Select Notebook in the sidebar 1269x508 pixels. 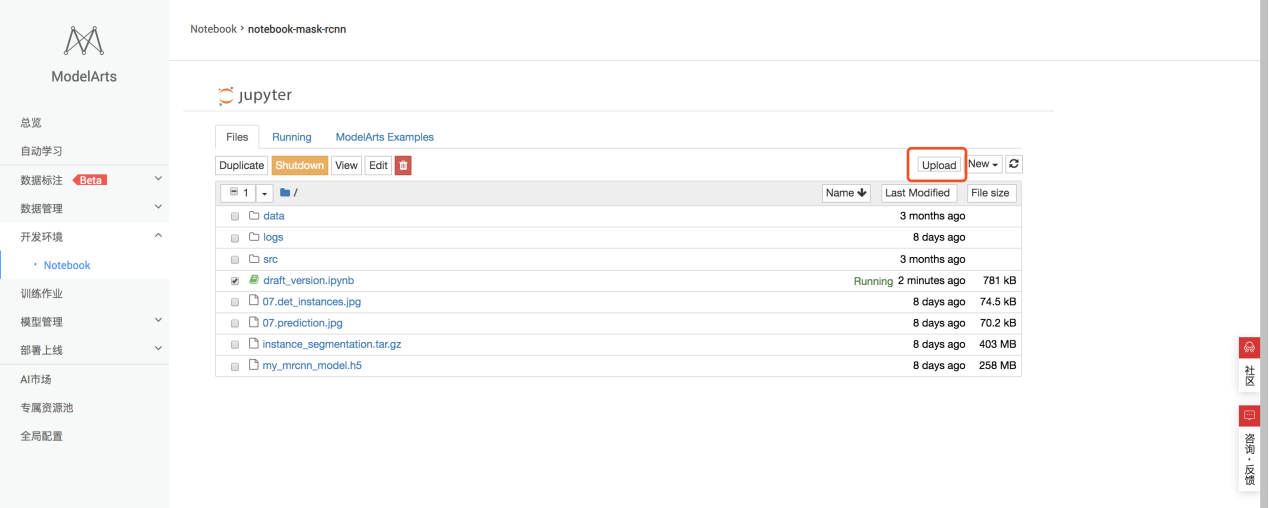pyautogui.click(x=67, y=265)
